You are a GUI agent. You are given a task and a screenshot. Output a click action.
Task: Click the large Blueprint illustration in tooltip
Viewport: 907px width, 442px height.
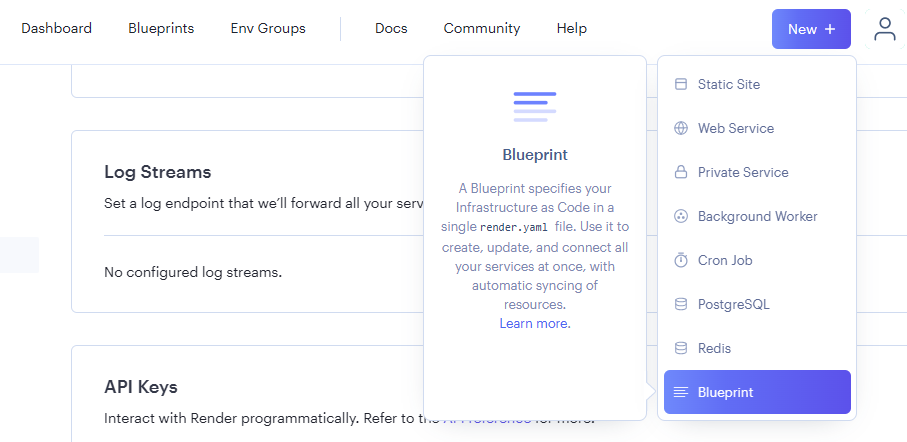pos(535,106)
